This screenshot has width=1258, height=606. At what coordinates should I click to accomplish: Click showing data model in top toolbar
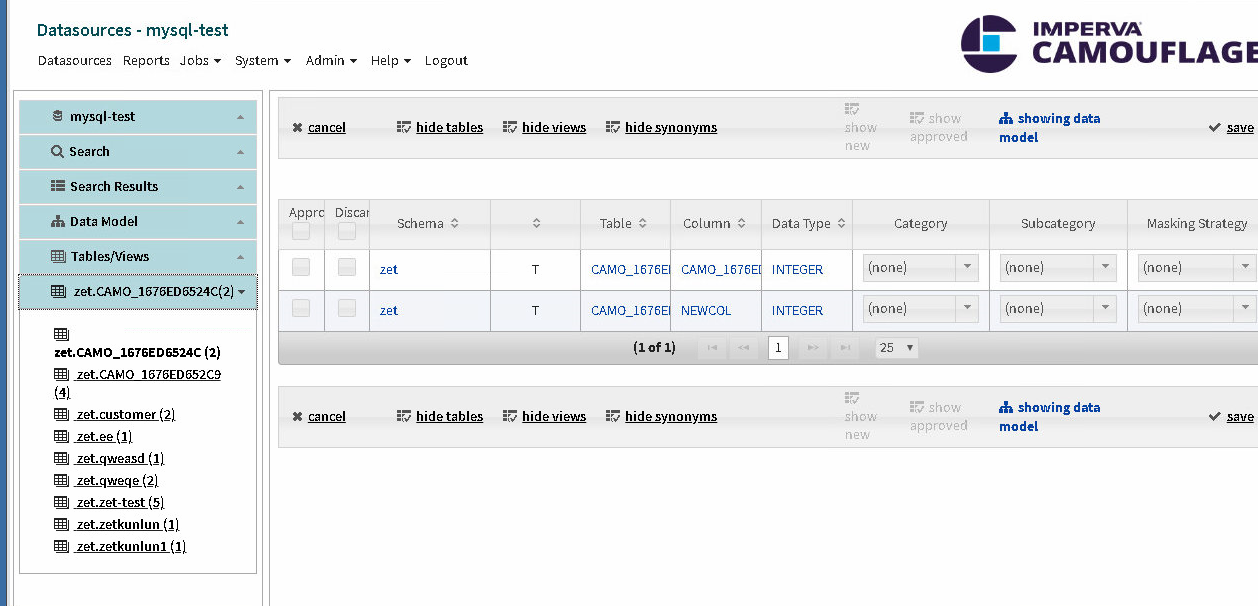click(1050, 127)
